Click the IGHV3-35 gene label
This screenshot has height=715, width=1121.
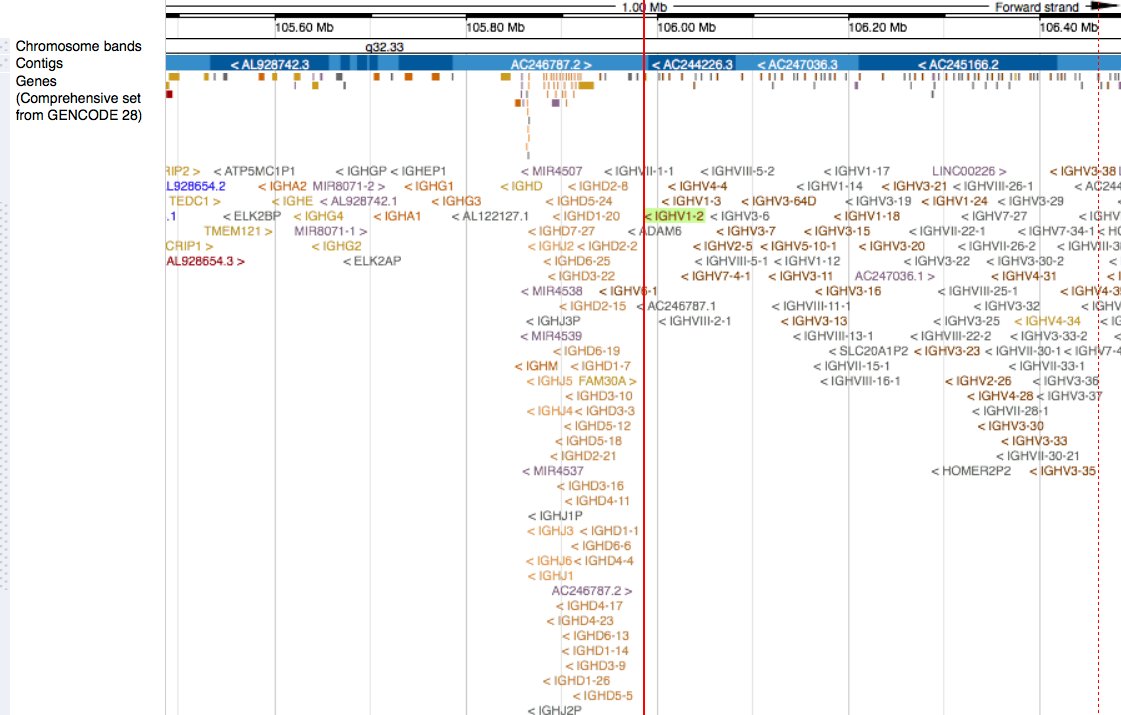tap(1062, 470)
